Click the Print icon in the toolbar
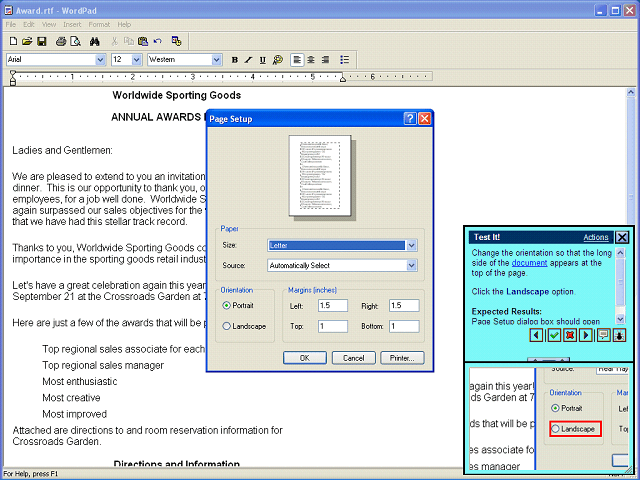Screen dimensions: 640x480 pos(61,41)
